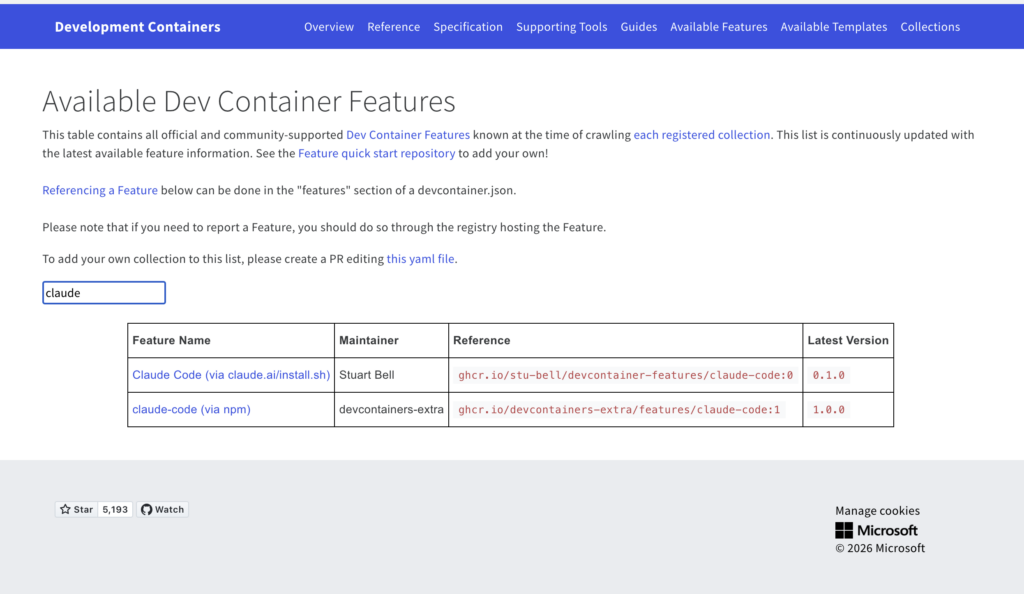
Task: Go to Reference in top navigation
Action: 393,27
